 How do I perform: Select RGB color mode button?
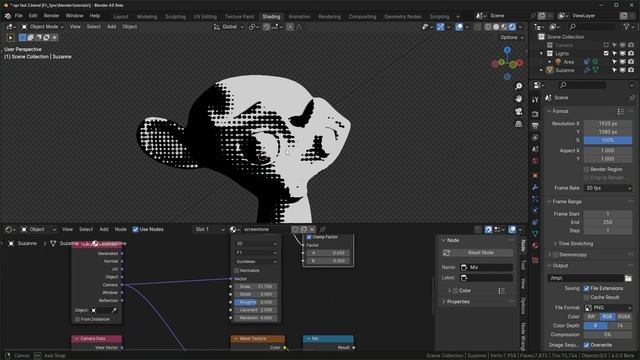[x=607, y=316]
